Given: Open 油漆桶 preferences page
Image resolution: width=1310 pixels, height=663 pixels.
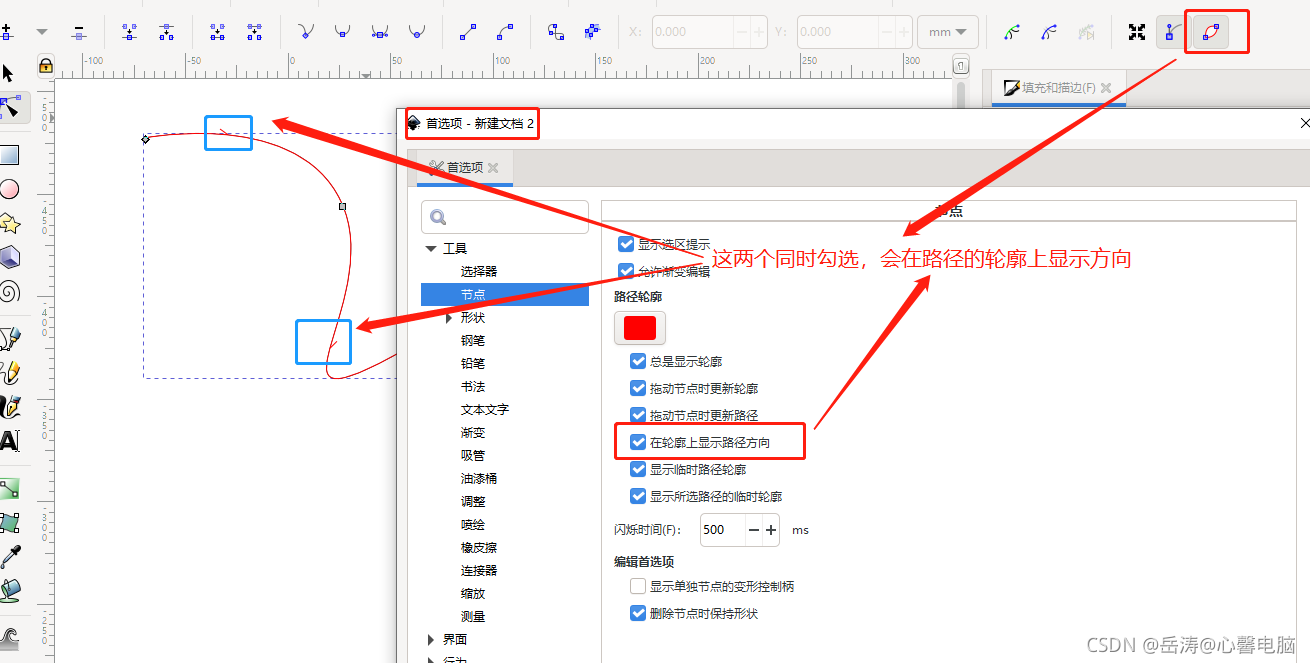Looking at the screenshot, I should [479, 478].
